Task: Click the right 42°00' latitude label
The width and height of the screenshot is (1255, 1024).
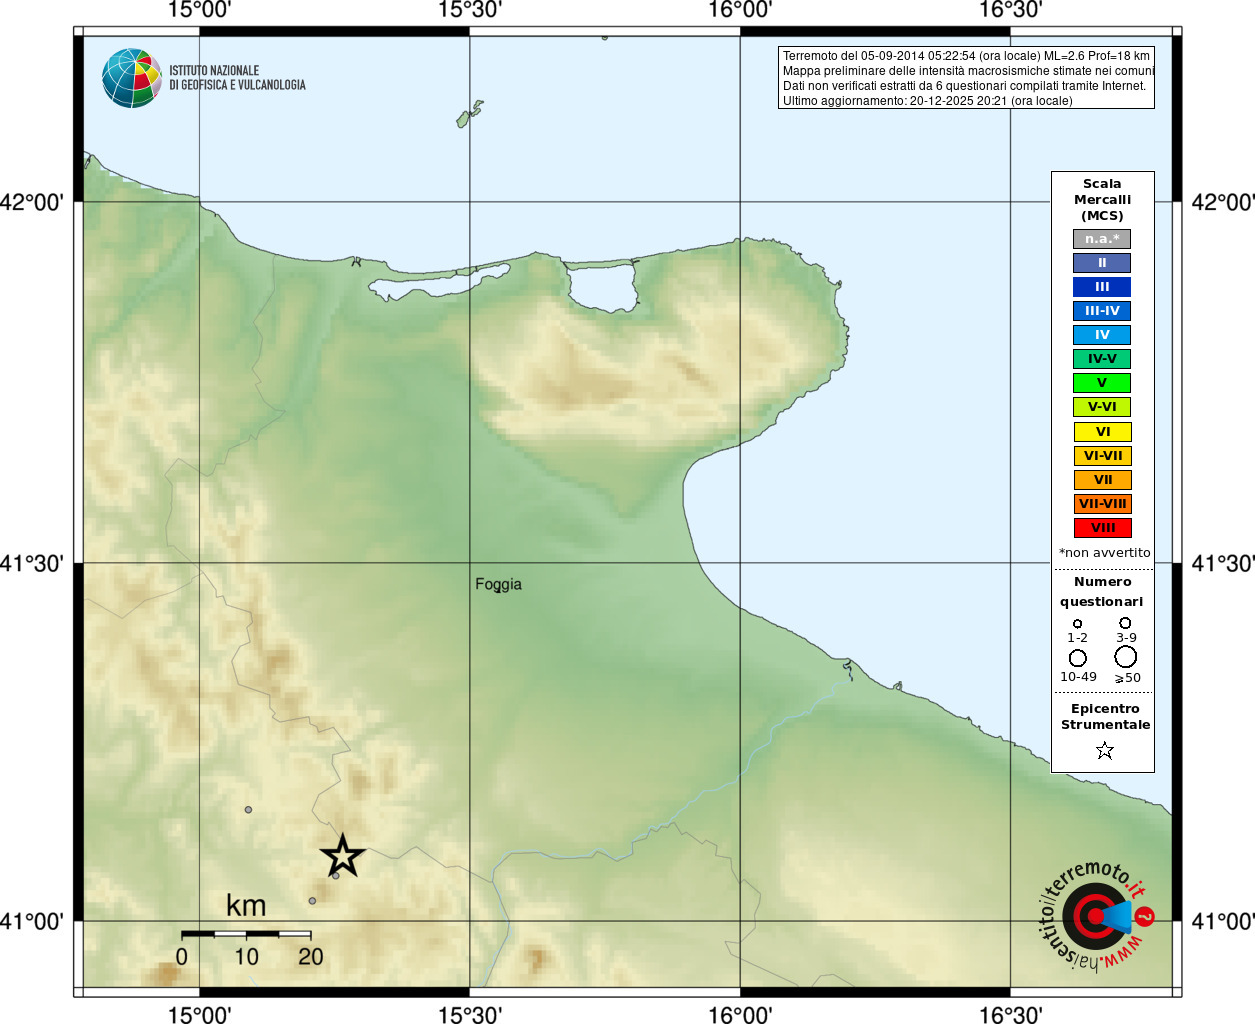Action: (x=1222, y=203)
